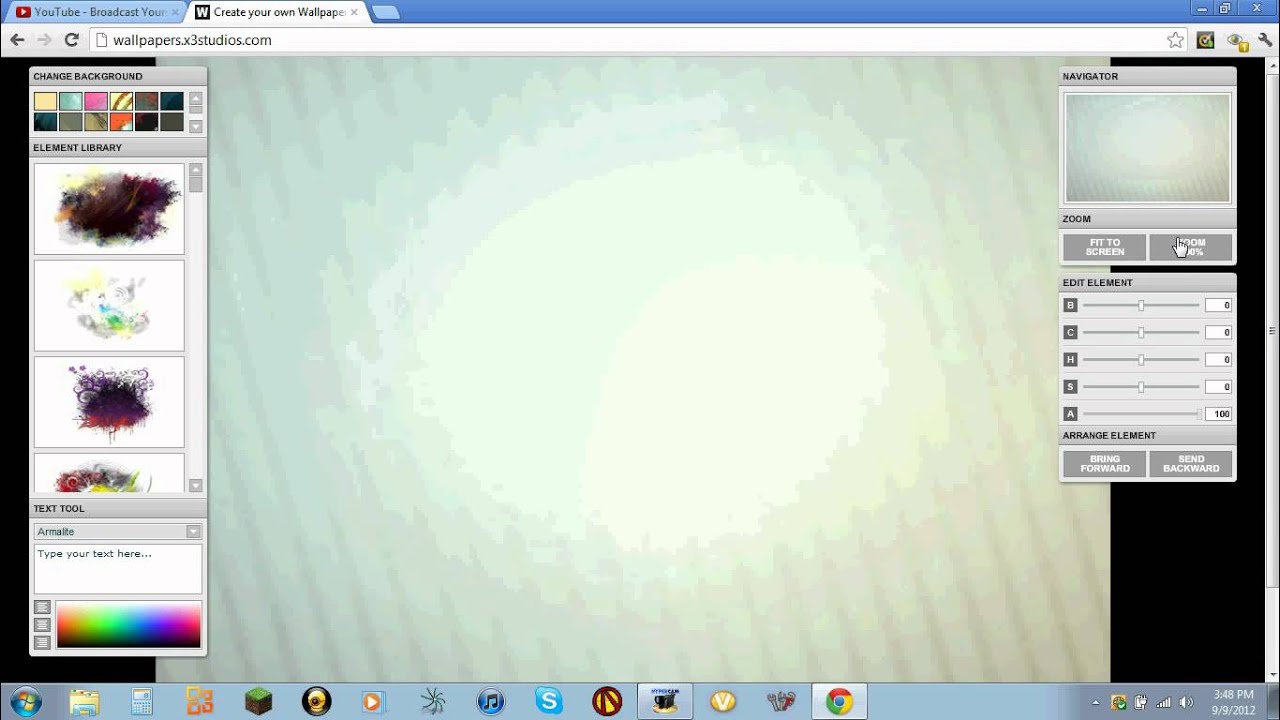
Task: Open iTunes from the taskbar
Action: pos(490,701)
